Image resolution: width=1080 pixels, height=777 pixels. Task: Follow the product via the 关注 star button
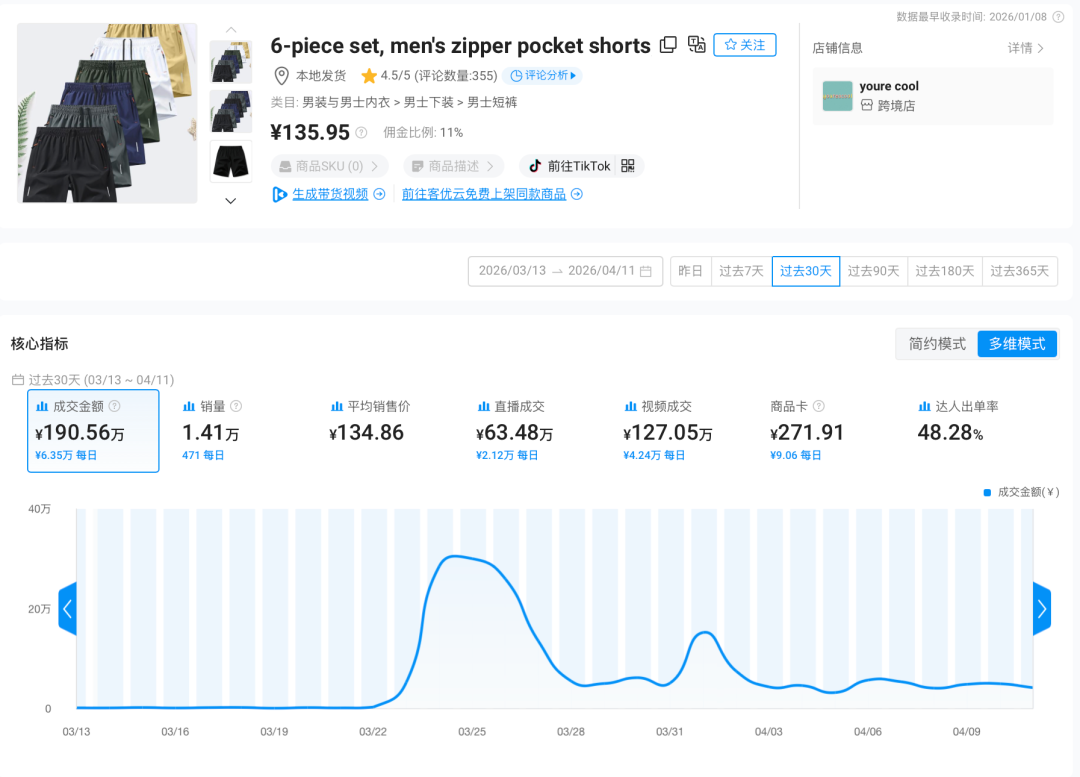pyautogui.click(x=744, y=45)
